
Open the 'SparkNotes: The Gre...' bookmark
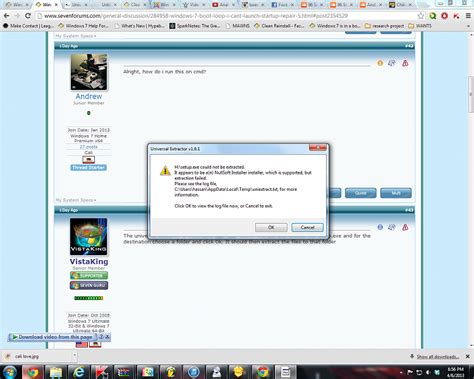194,26
